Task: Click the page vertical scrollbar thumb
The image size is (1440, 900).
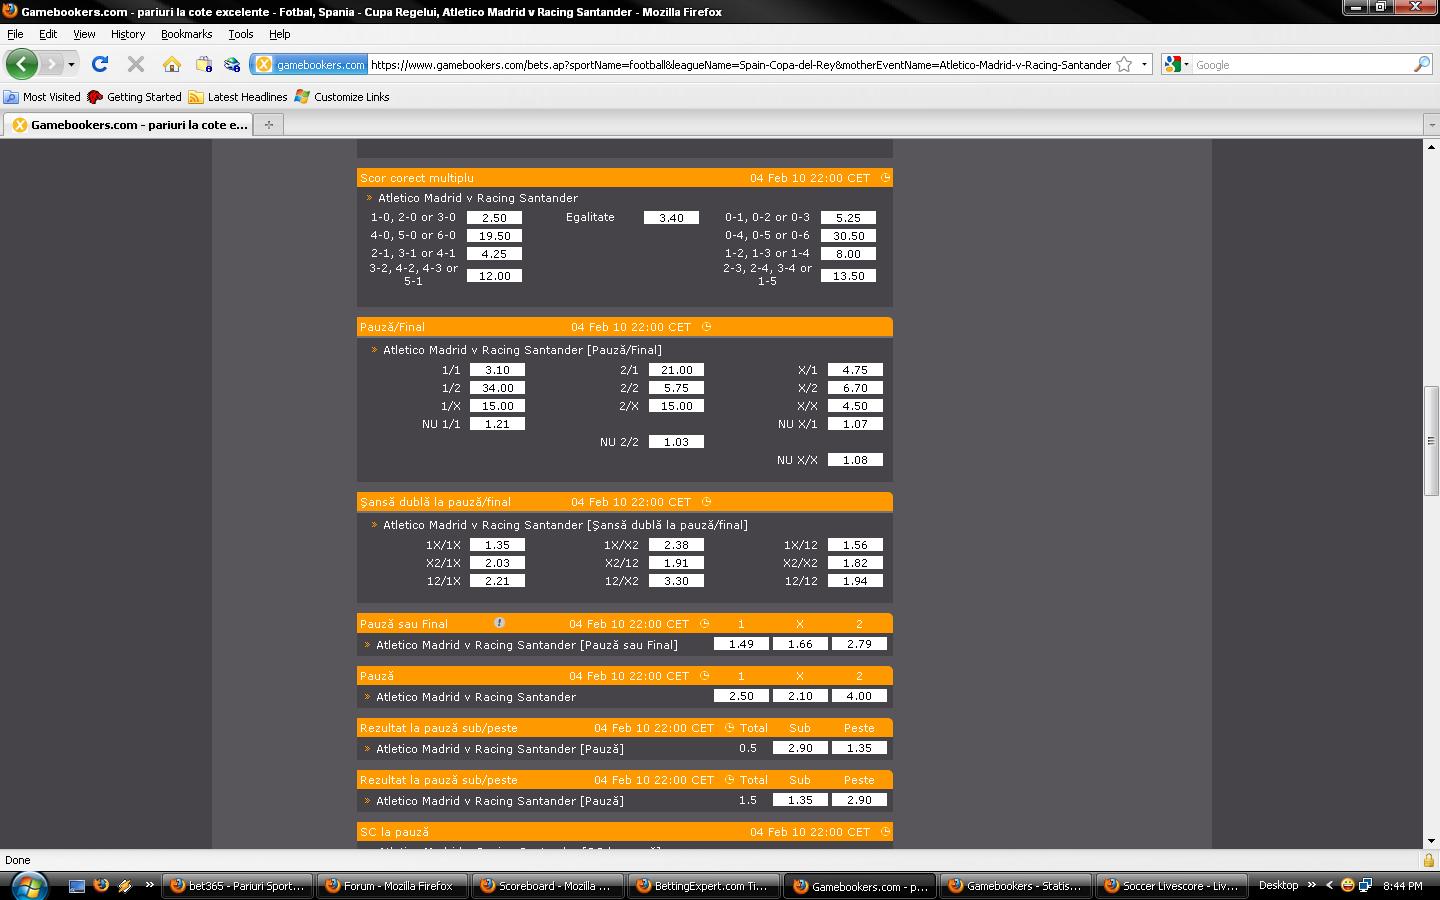Action: coord(1431,439)
